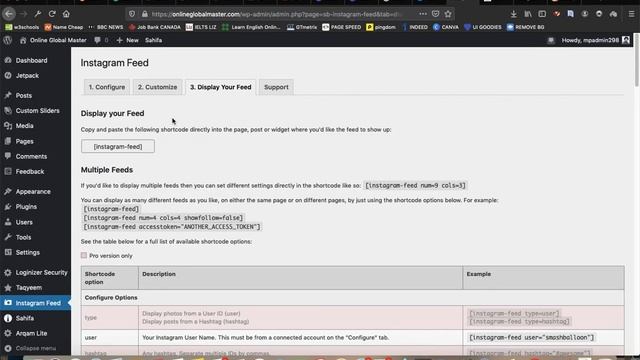Viewport: 640px width, 360px height.
Task: Click the padlock site security icon
Action: tap(144, 14)
